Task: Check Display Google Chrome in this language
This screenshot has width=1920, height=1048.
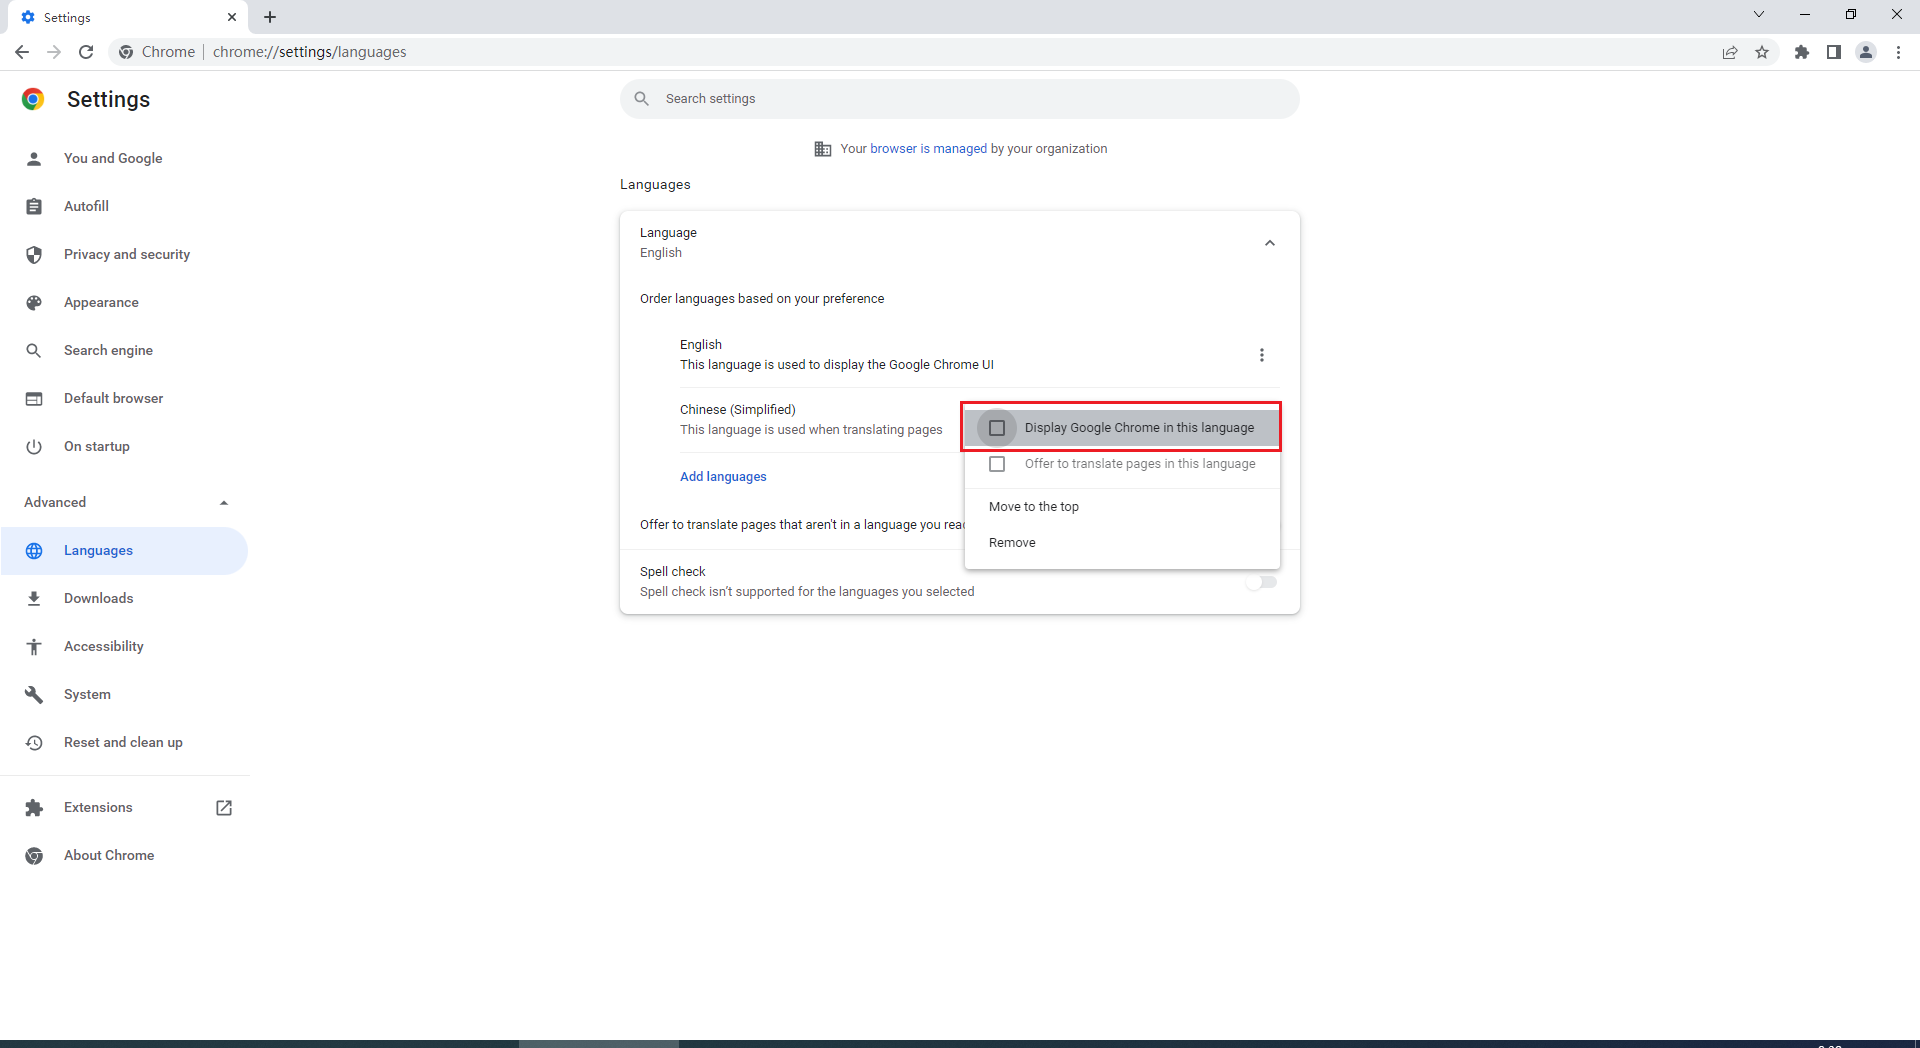Action: (x=997, y=428)
